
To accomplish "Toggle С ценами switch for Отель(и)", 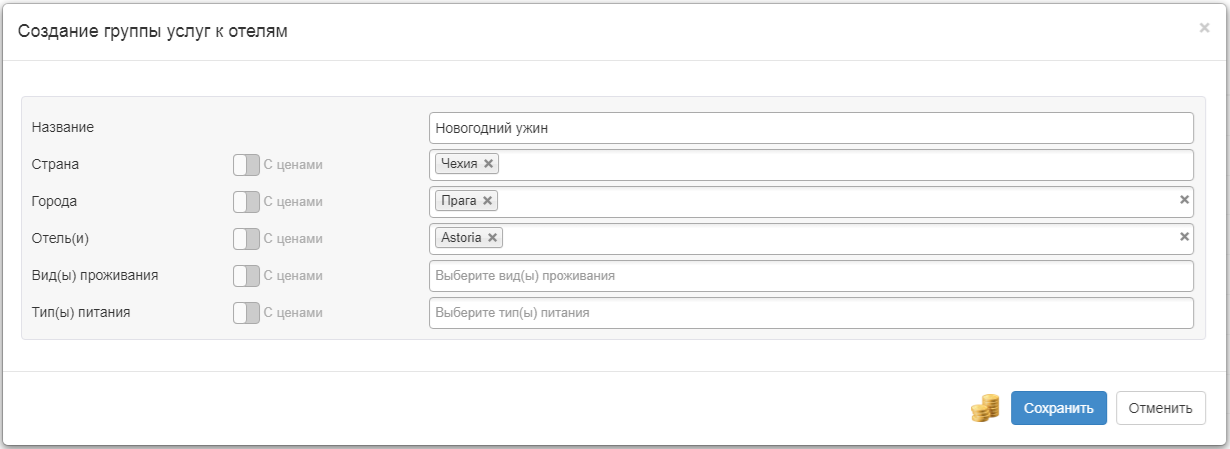I will (x=246, y=239).
